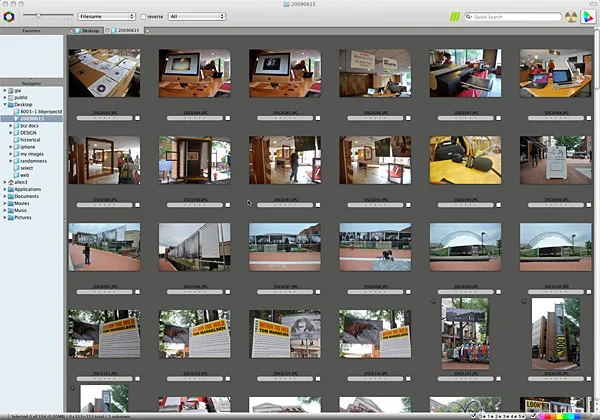Click the DSC6101.JPG filename label
The width and height of the screenshot is (600, 420).
pyautogui.click(x=105, y=373)
